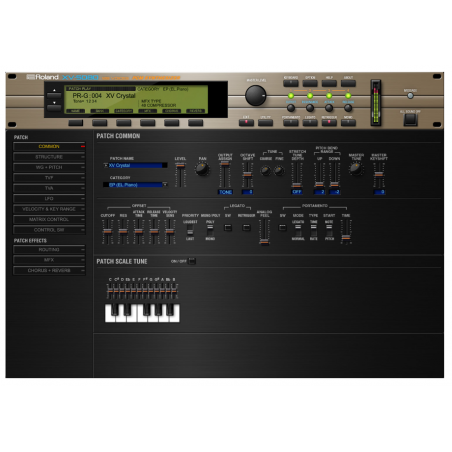Open the LFO tab
This screenshot has height=452, width=452.
coord(49,198)
